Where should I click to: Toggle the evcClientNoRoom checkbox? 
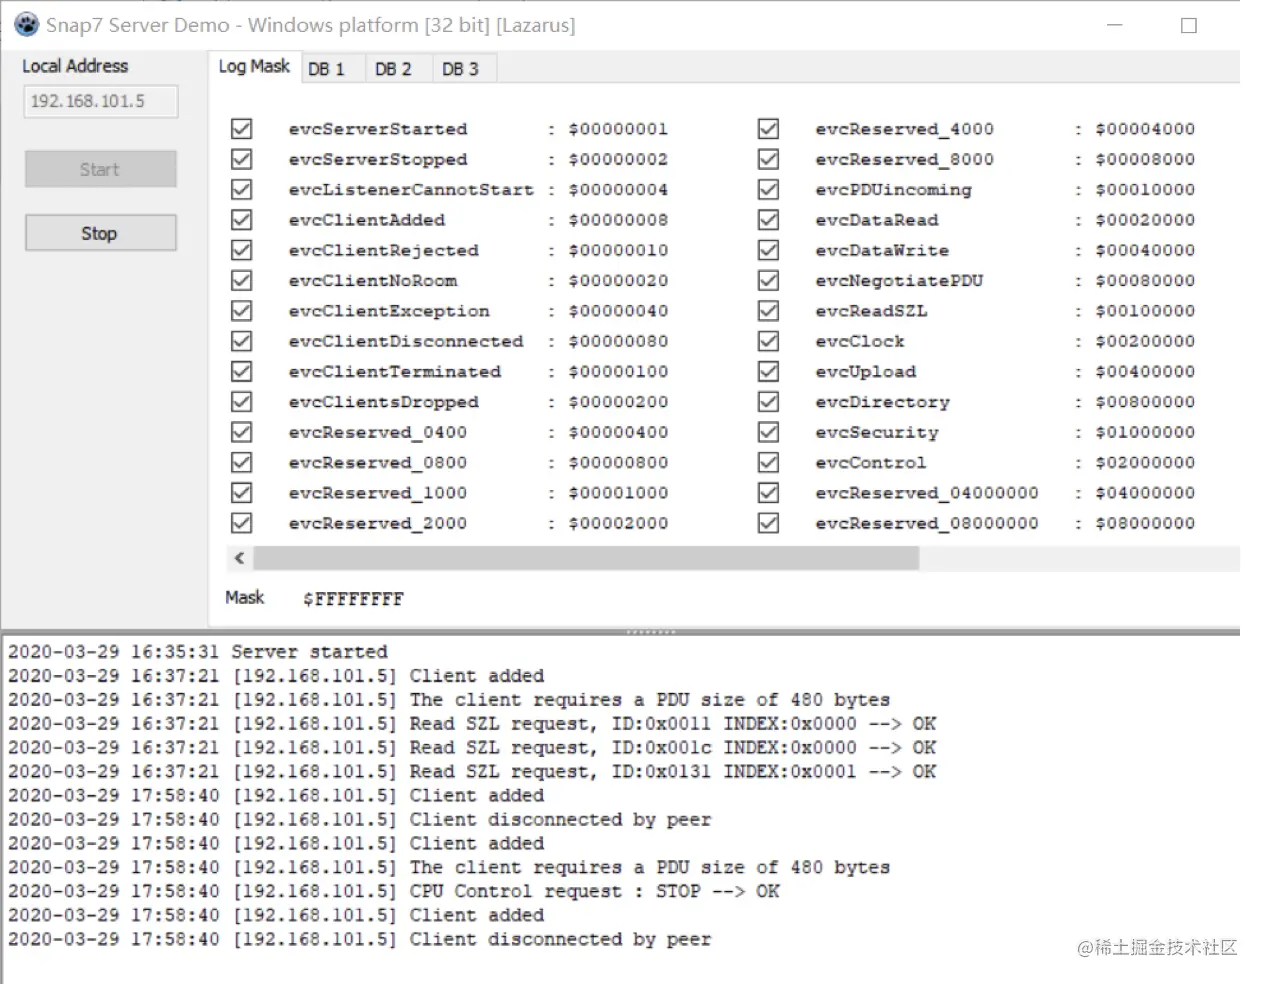coord(241,280)
